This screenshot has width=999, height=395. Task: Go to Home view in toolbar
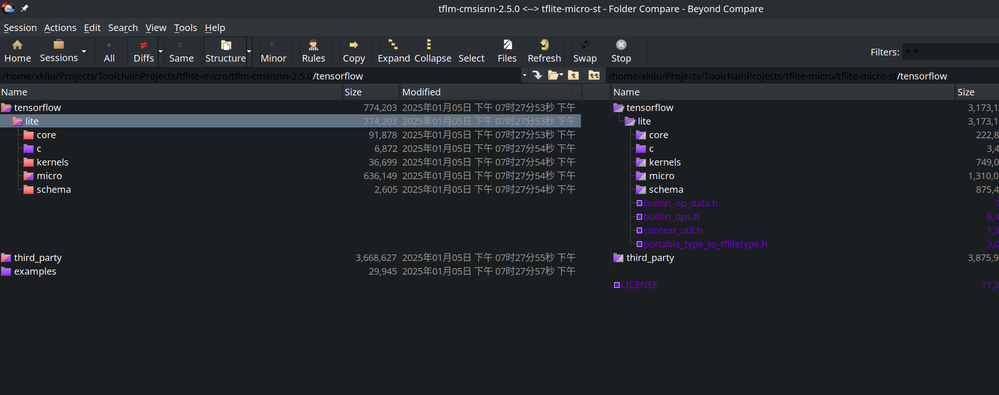click(17, 51)
